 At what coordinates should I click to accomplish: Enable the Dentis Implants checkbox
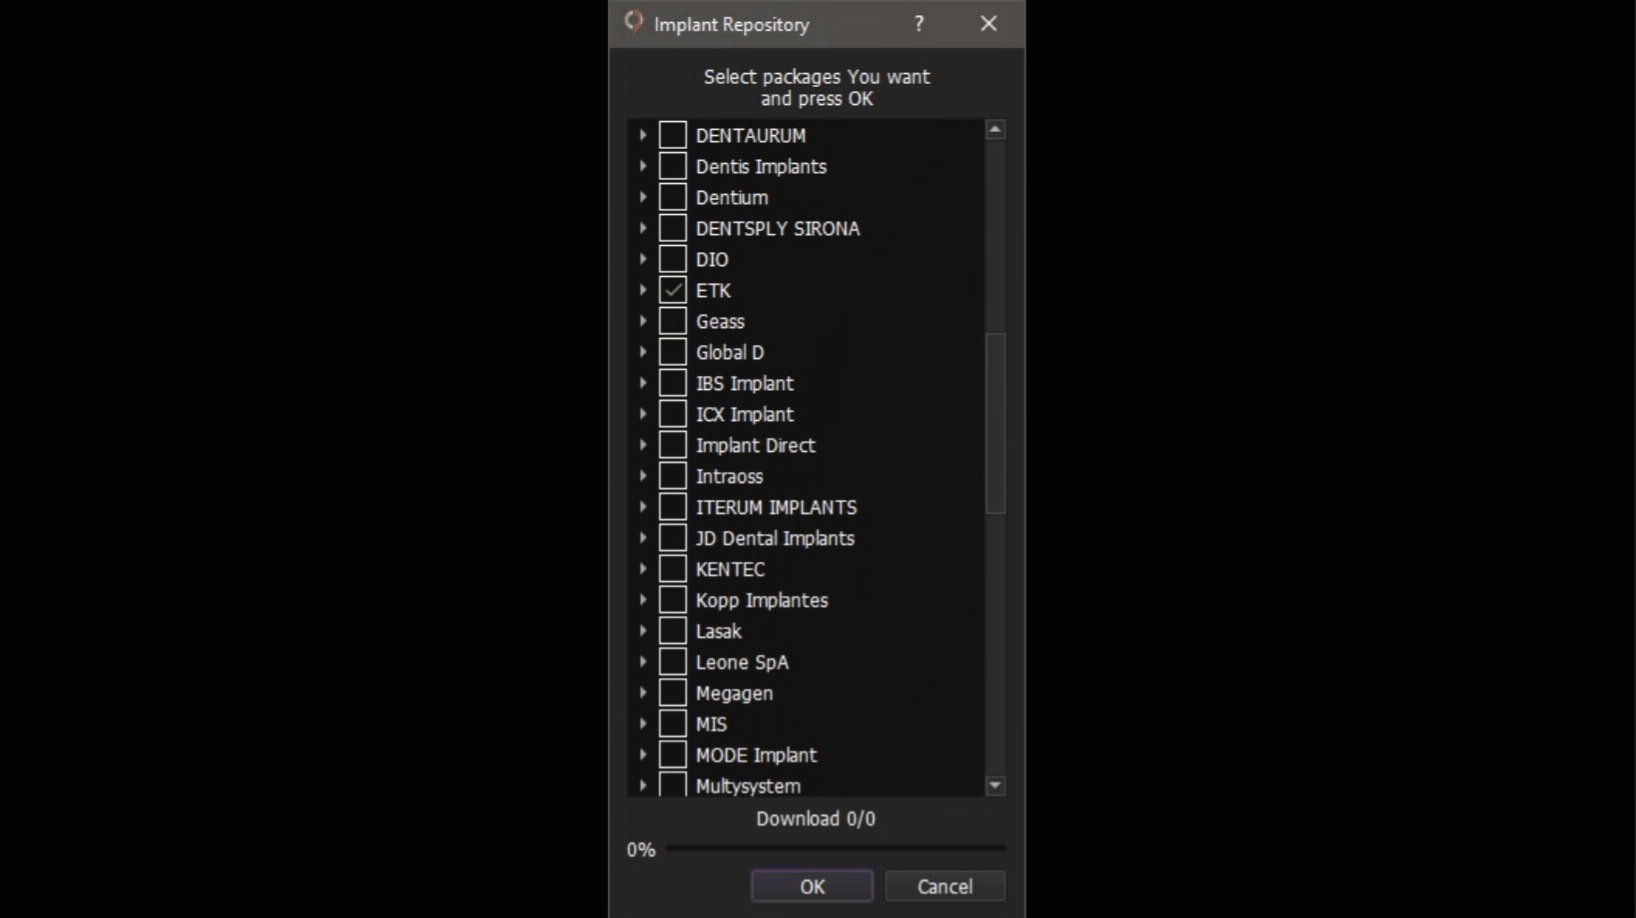click(x=673, y=166)
